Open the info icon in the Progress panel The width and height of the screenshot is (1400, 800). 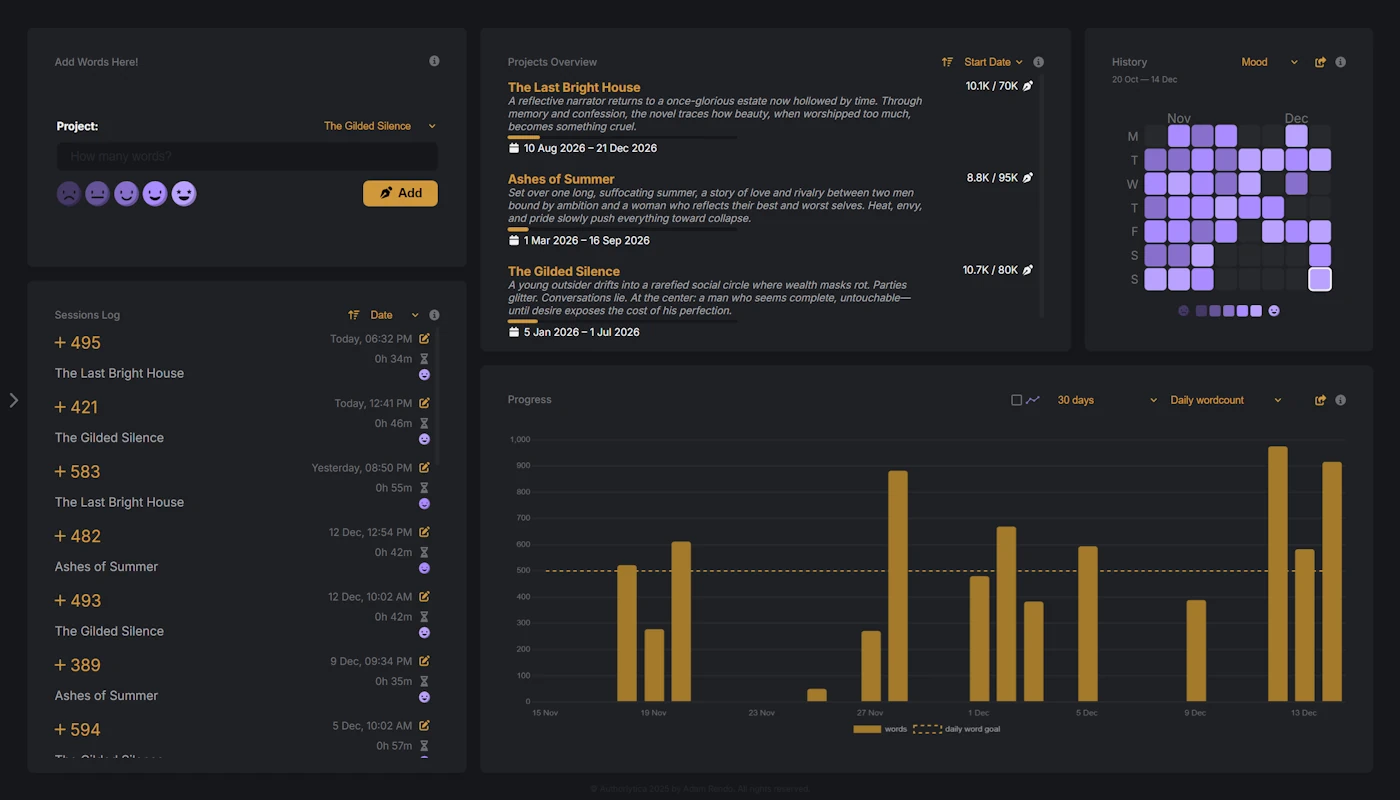[x=1340, y=399]
